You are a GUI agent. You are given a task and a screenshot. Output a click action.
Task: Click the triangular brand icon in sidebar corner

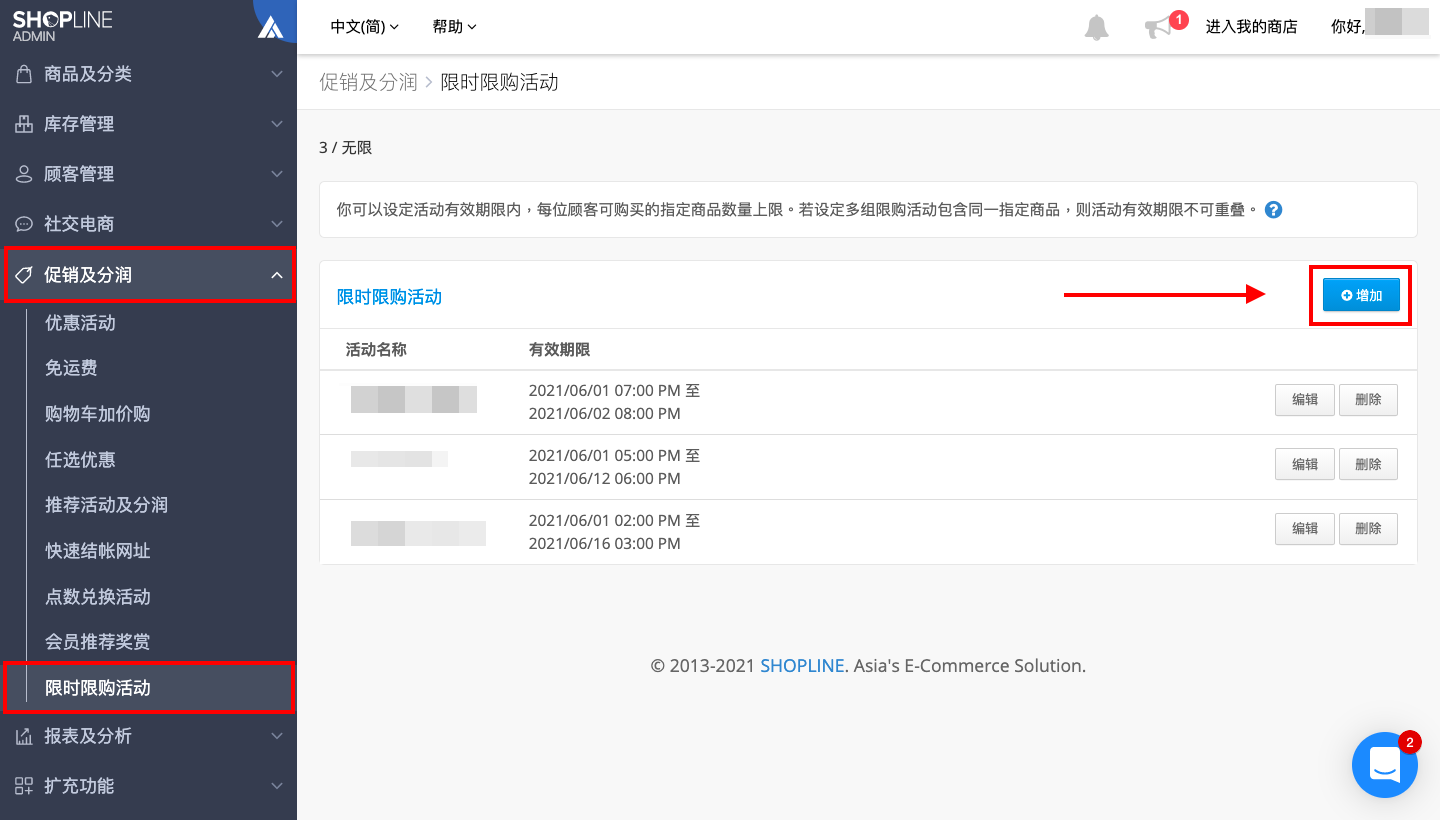pyautogui.click(x=271, y=27)
